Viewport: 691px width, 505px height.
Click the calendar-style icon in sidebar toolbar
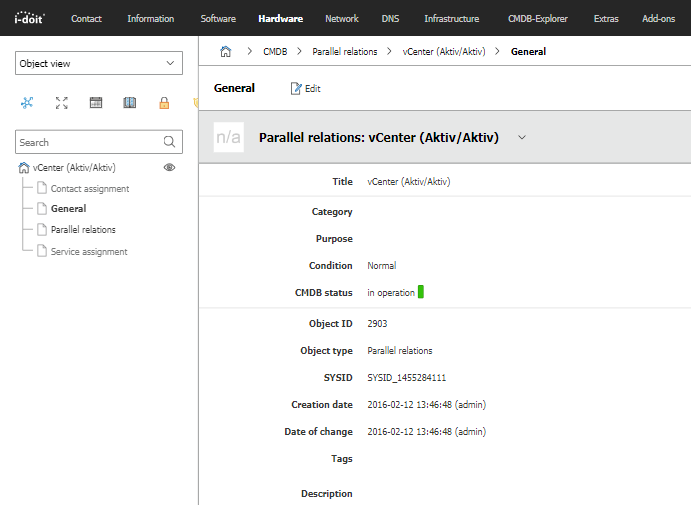coord(96,103)
